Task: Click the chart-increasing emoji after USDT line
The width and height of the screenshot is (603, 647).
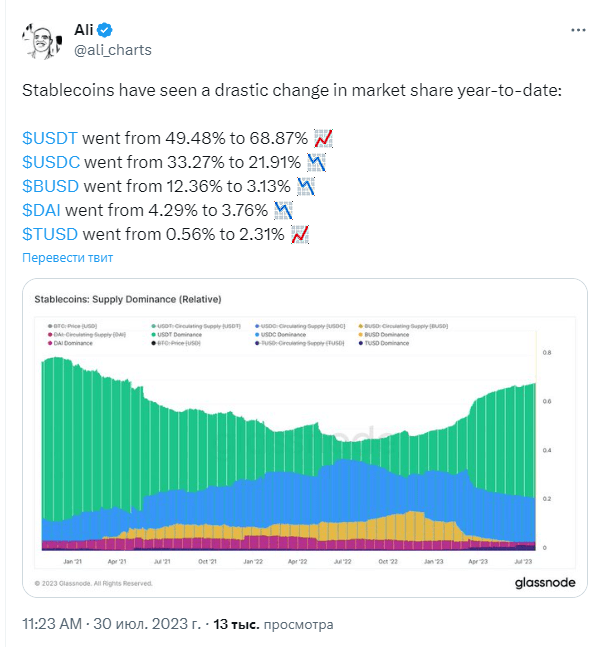Action: tap(323, 138)
